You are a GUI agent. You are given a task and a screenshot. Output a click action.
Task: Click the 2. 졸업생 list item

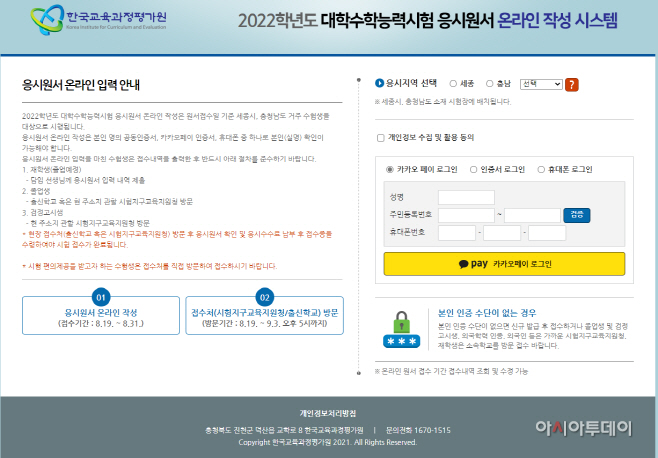click(x=36, y=191)
